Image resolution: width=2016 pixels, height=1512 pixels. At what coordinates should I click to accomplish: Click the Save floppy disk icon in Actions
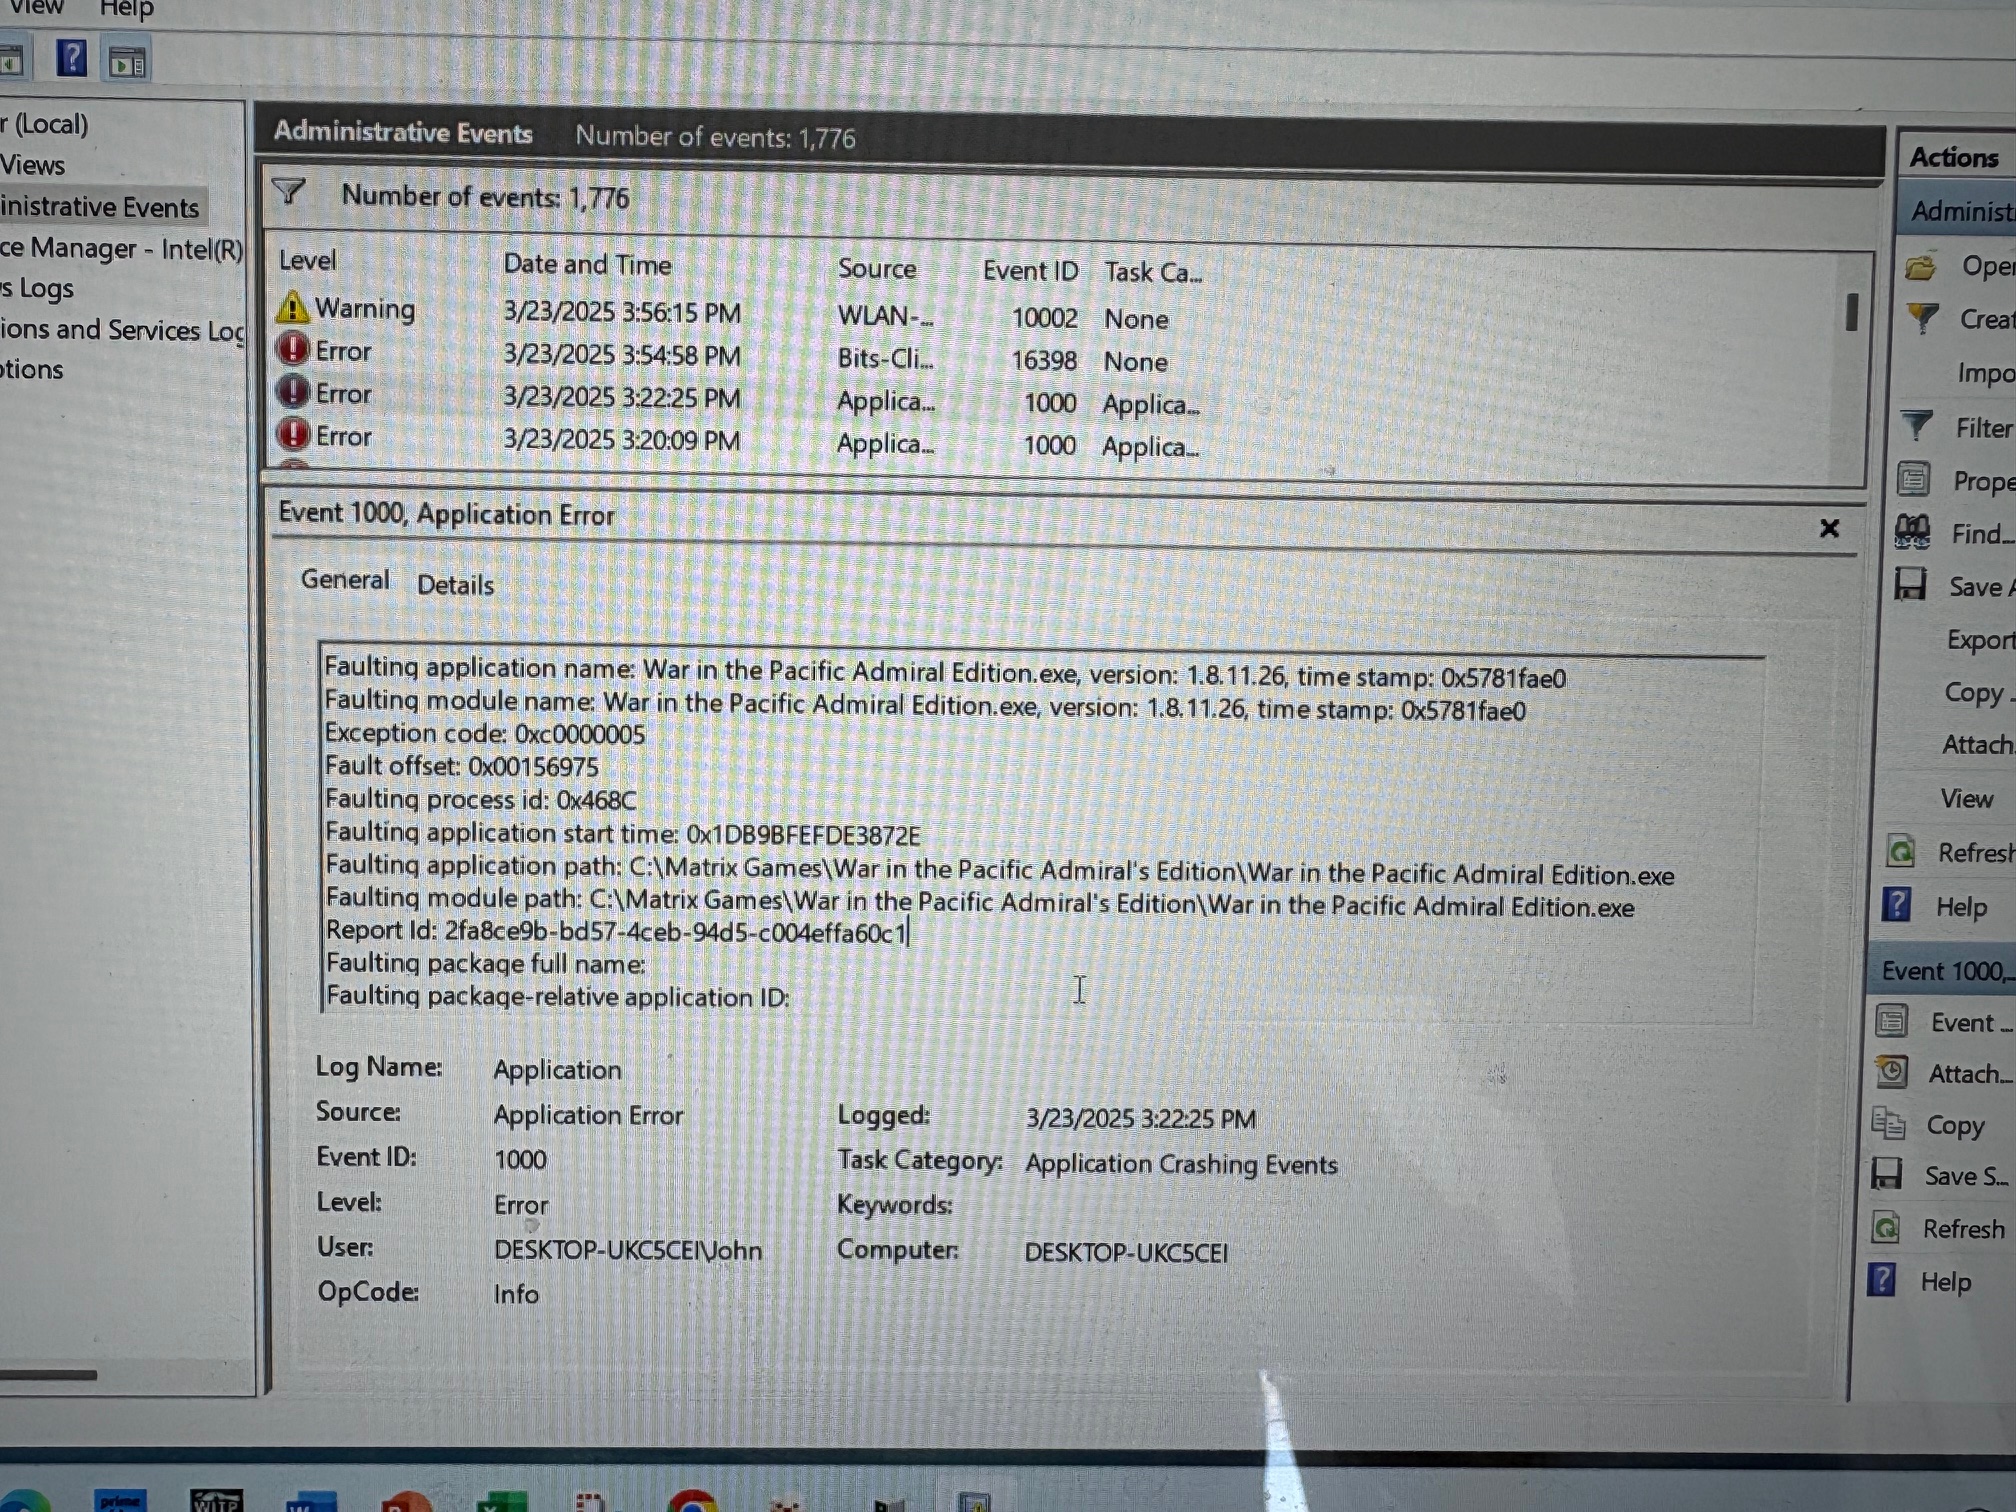[1910, 584]
